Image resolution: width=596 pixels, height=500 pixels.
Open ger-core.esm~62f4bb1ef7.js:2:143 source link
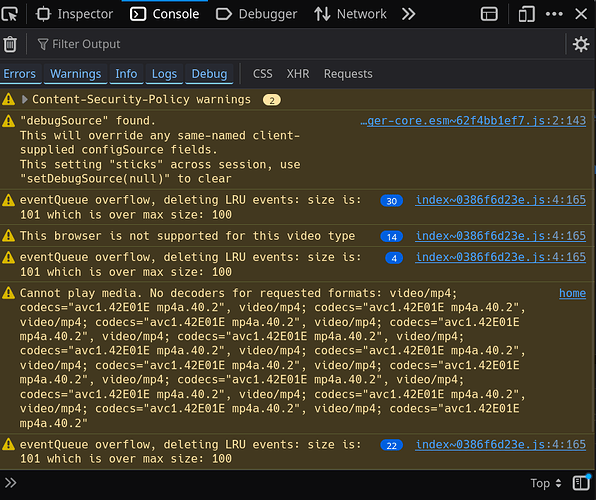click(x=473, y=121)
